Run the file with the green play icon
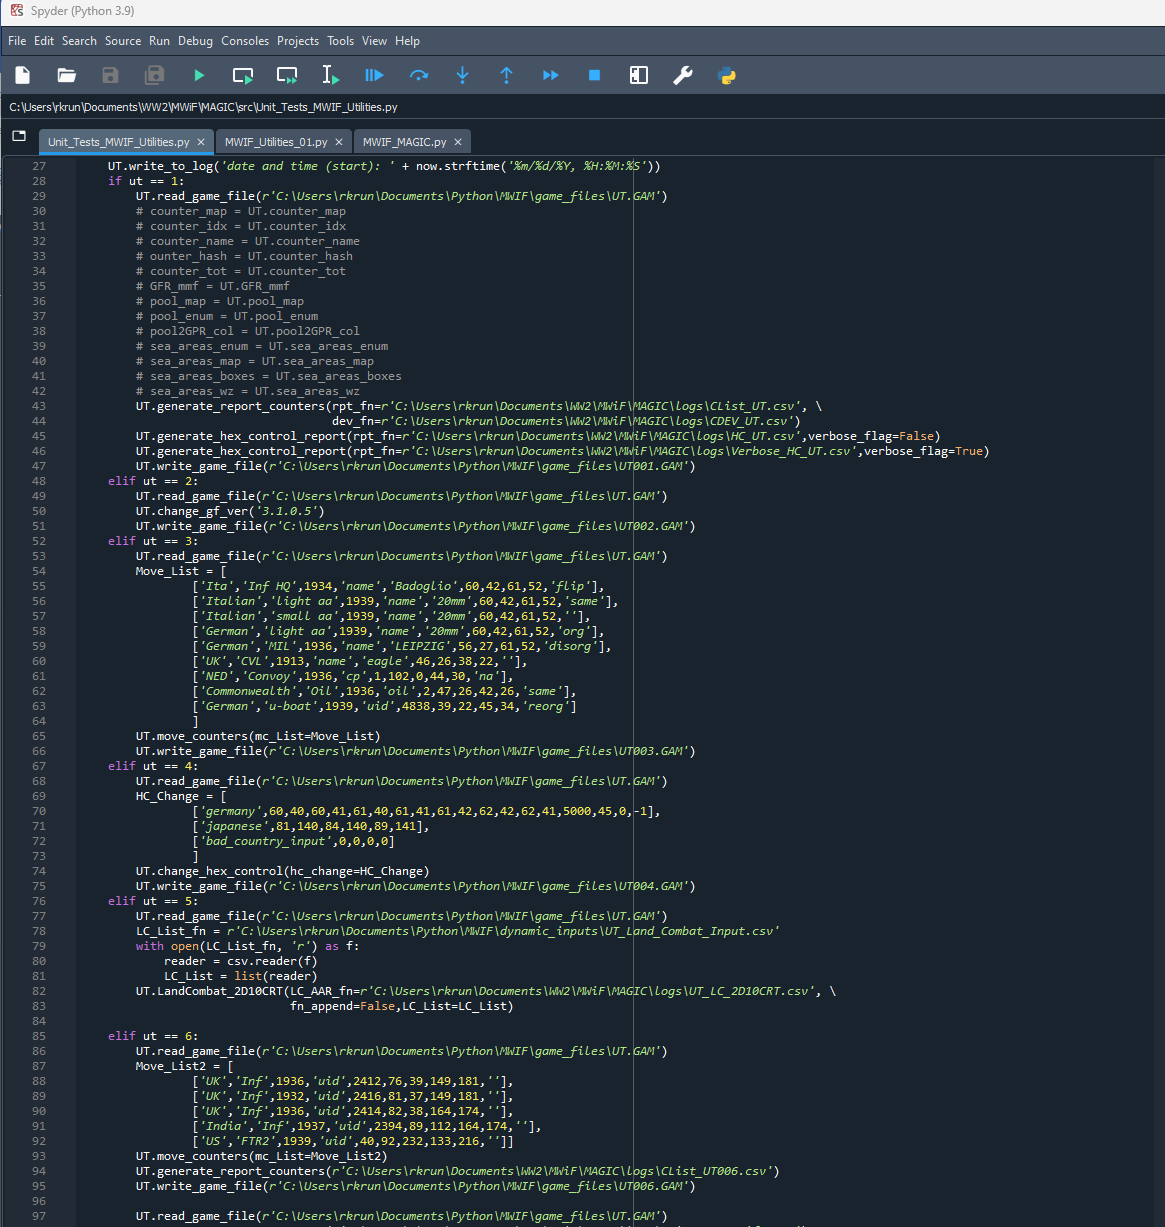 pos(199,75)
